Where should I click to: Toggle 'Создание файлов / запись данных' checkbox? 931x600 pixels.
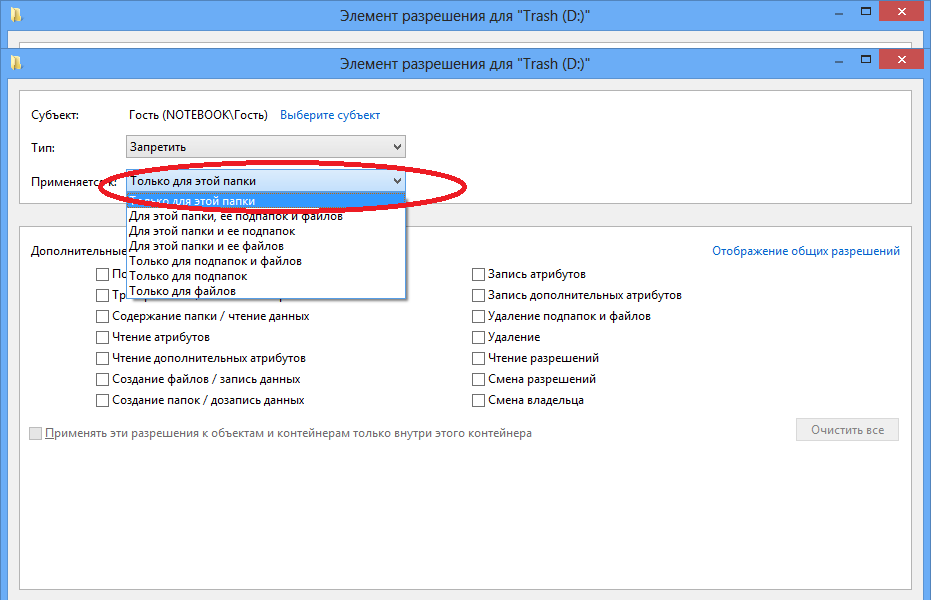point(102,379)
